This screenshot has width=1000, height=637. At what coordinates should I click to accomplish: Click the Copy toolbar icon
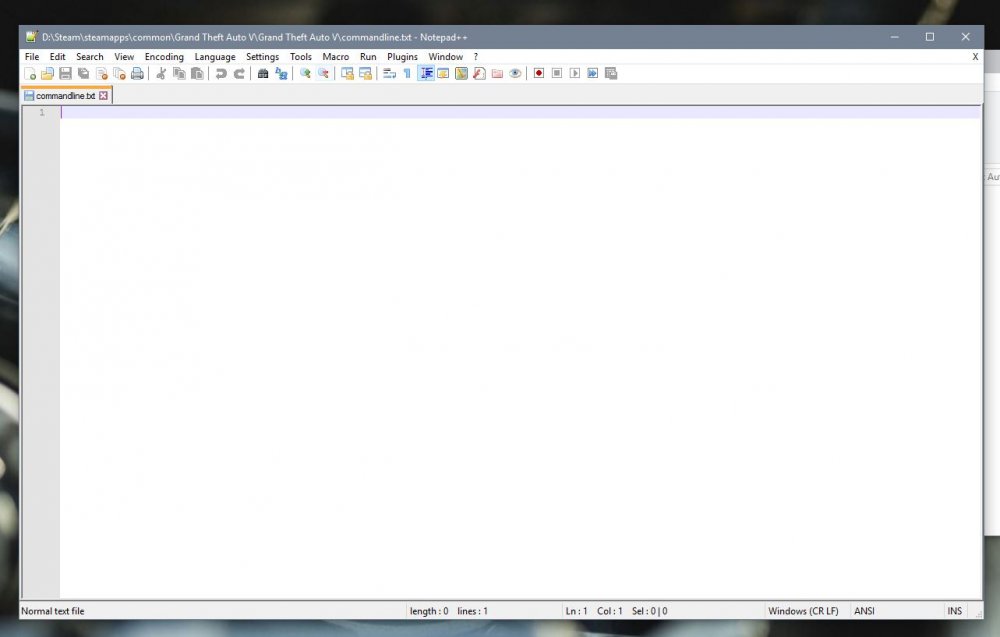[179, 73]
